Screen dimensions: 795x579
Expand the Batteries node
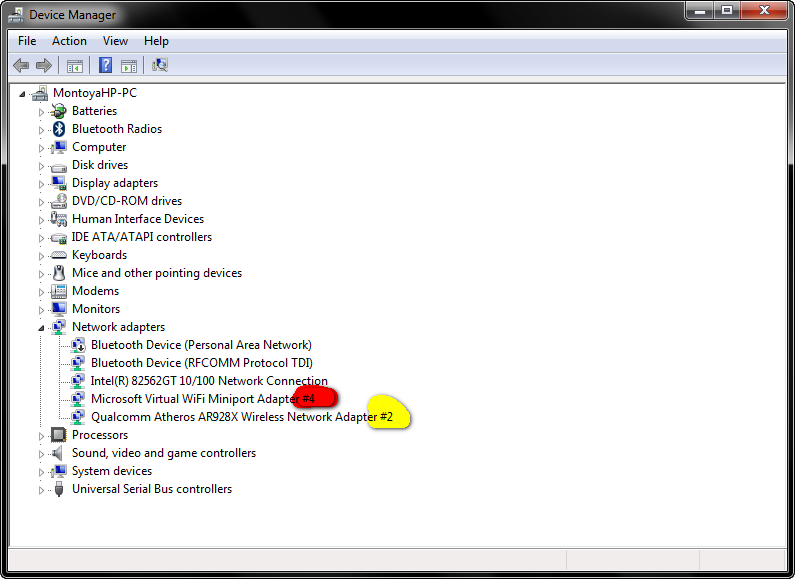pyautogui.click(x=41, y=112)
